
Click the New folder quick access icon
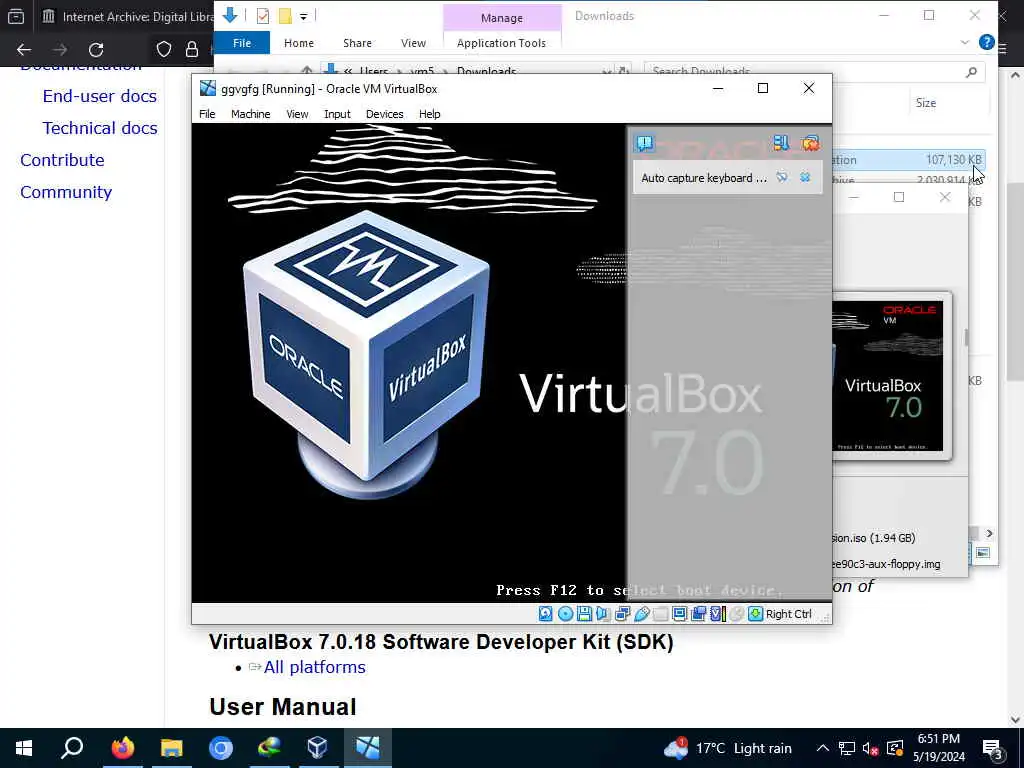coord(285,16)
